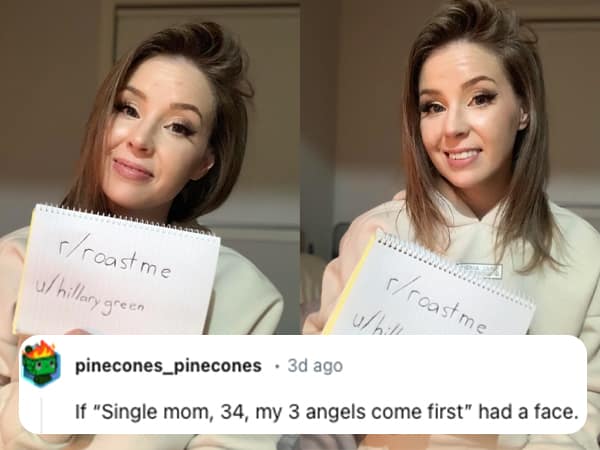The image size is (600, 450).
Task: Open the pinecones_pinecones user profile link
Action: [168, 366]
